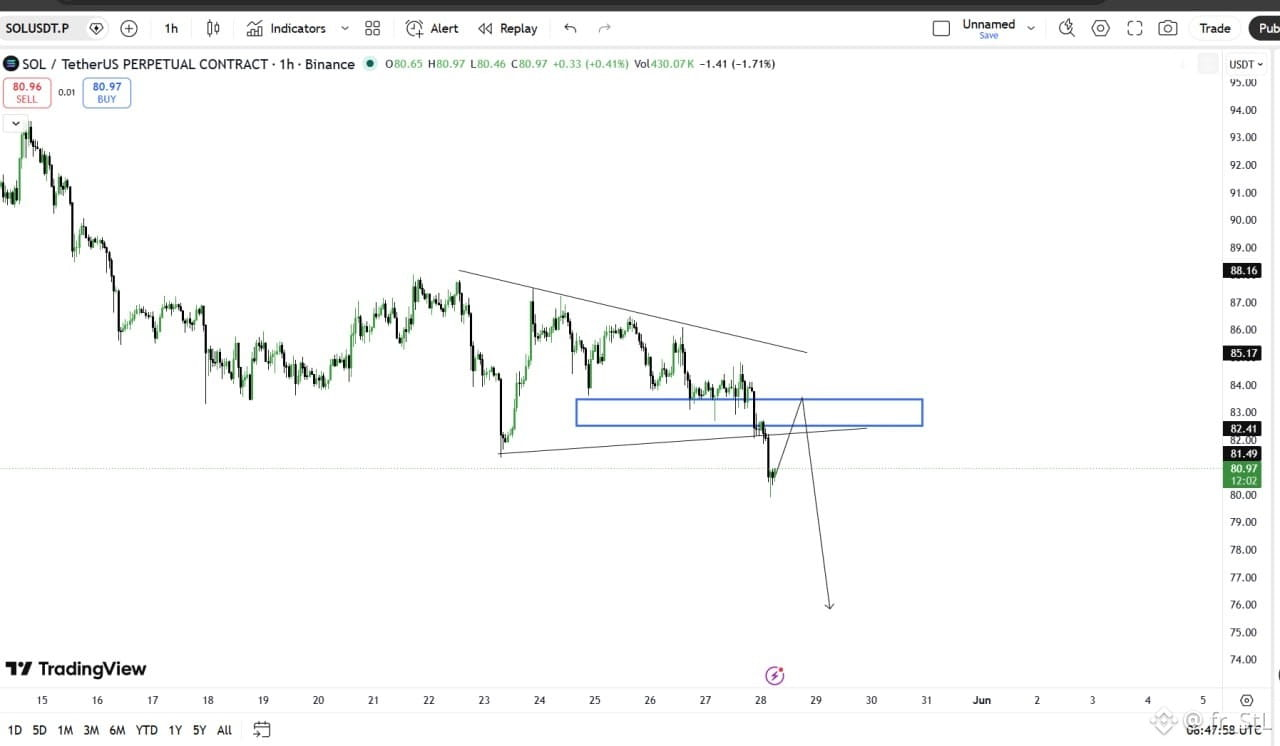Image resolution: width=1280 pixels, height=746 pixels.
Task: Click the 81.49 price label
Action: click(1243, 454)
